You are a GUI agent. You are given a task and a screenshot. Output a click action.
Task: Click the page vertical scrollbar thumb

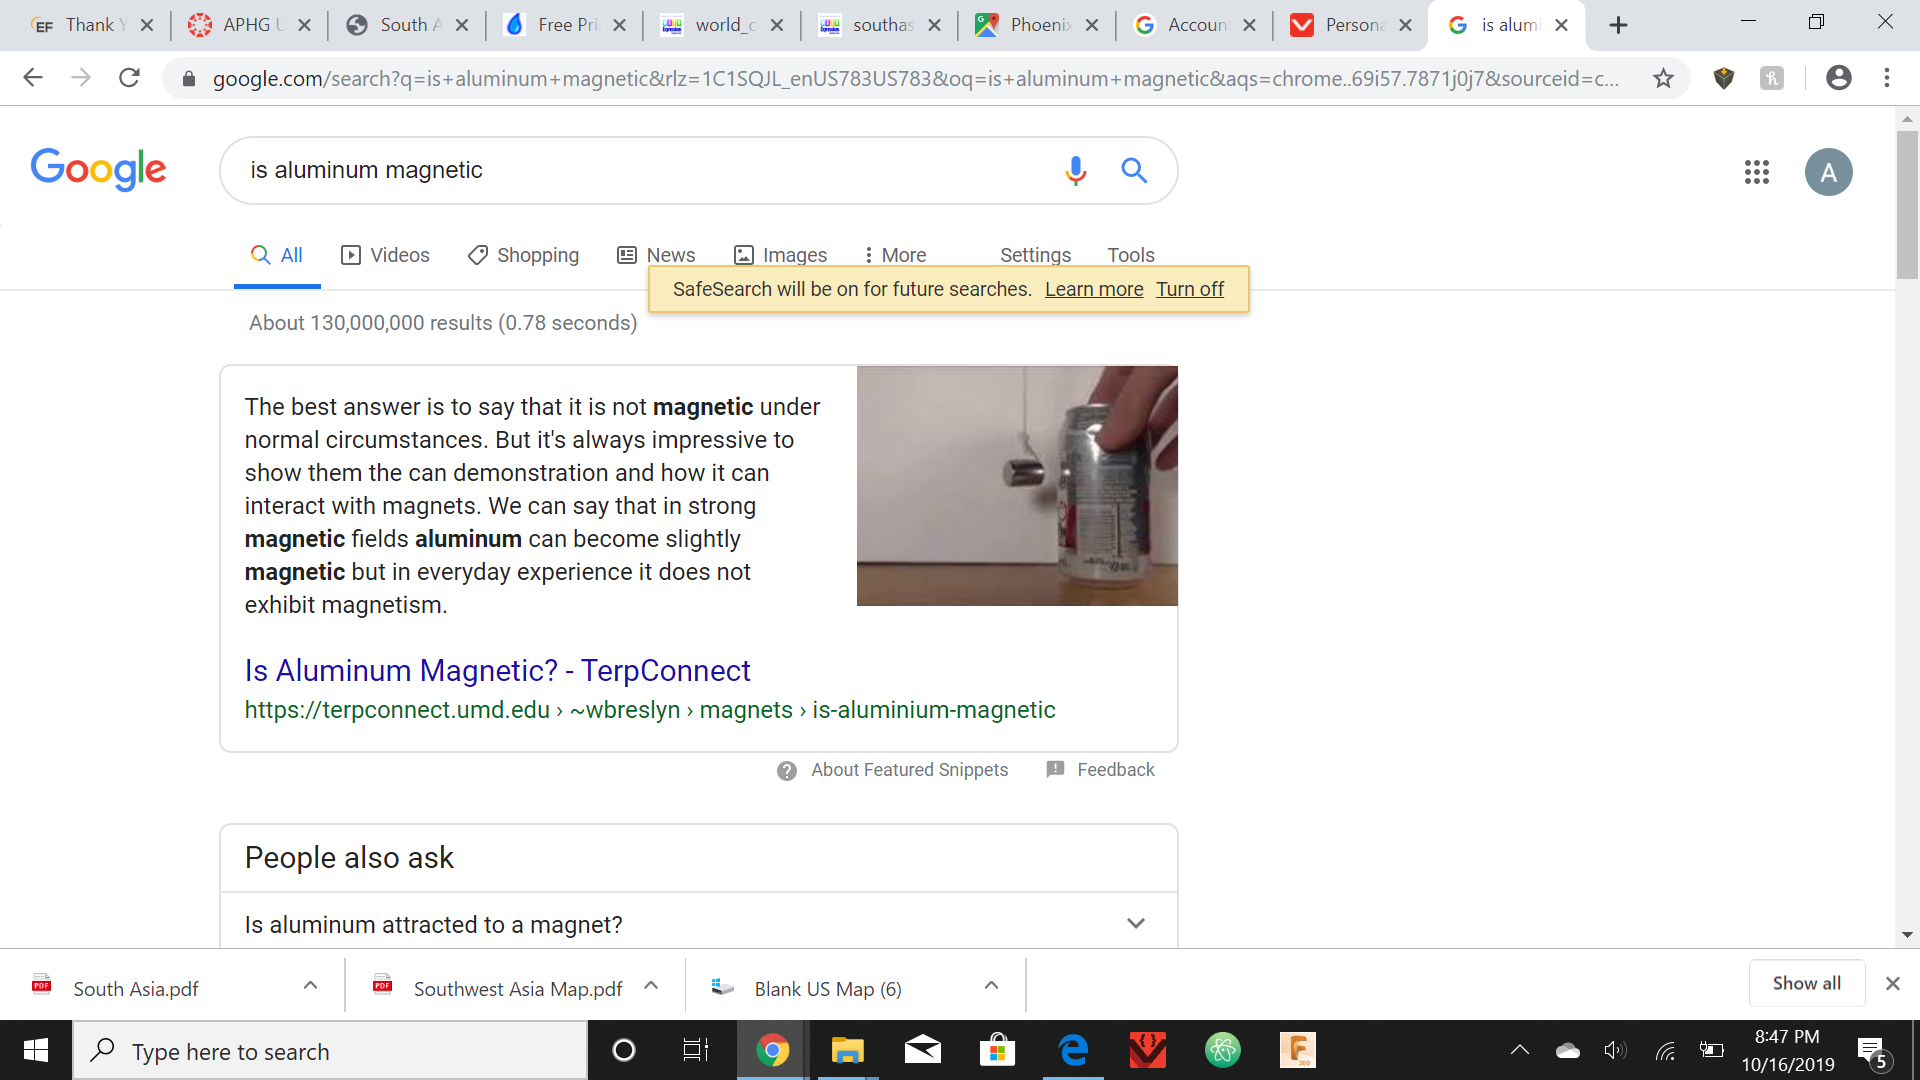tap(1906, 203)
